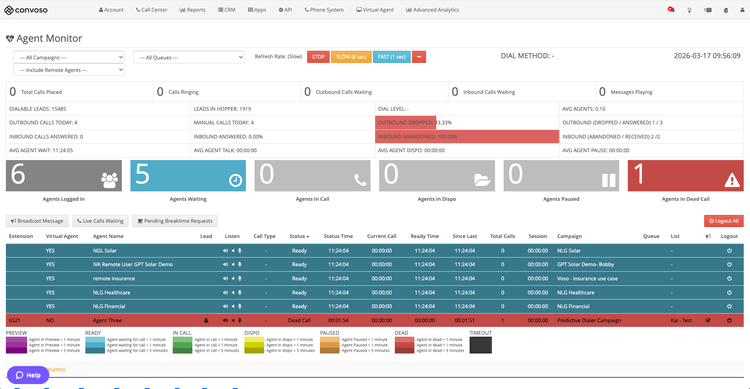The height and width of the screenshot is (389, 750).
Task: Click the Agents Waiting tile
Action: 188,176
